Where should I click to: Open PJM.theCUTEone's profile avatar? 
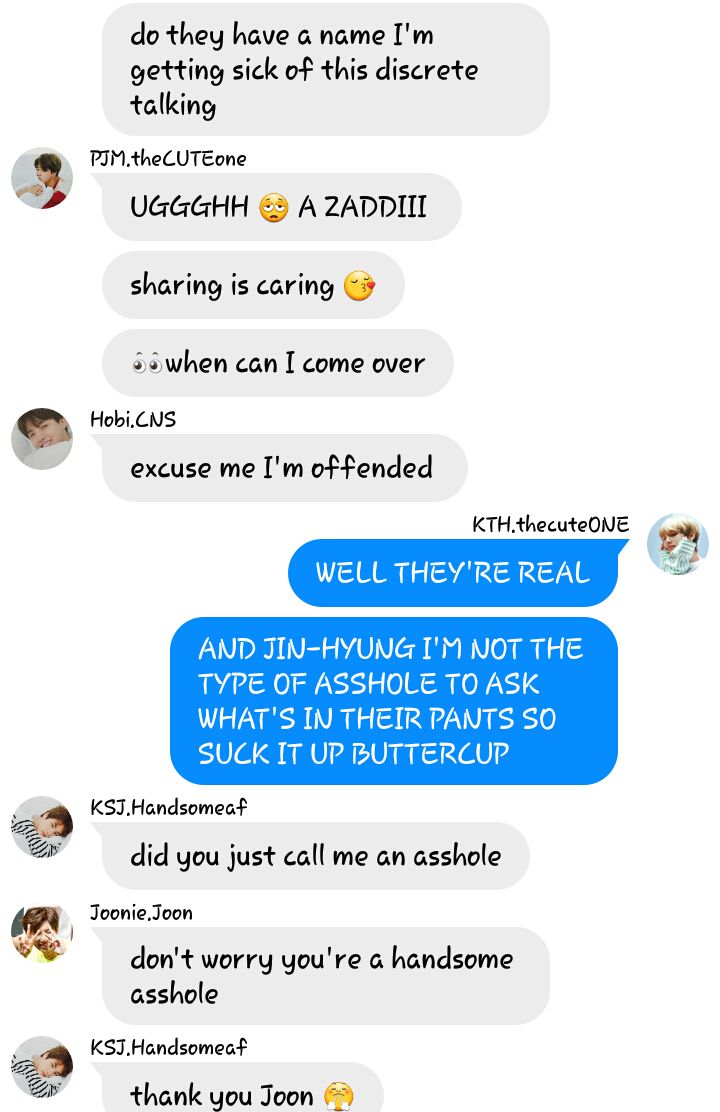click(x=42, y=178)
